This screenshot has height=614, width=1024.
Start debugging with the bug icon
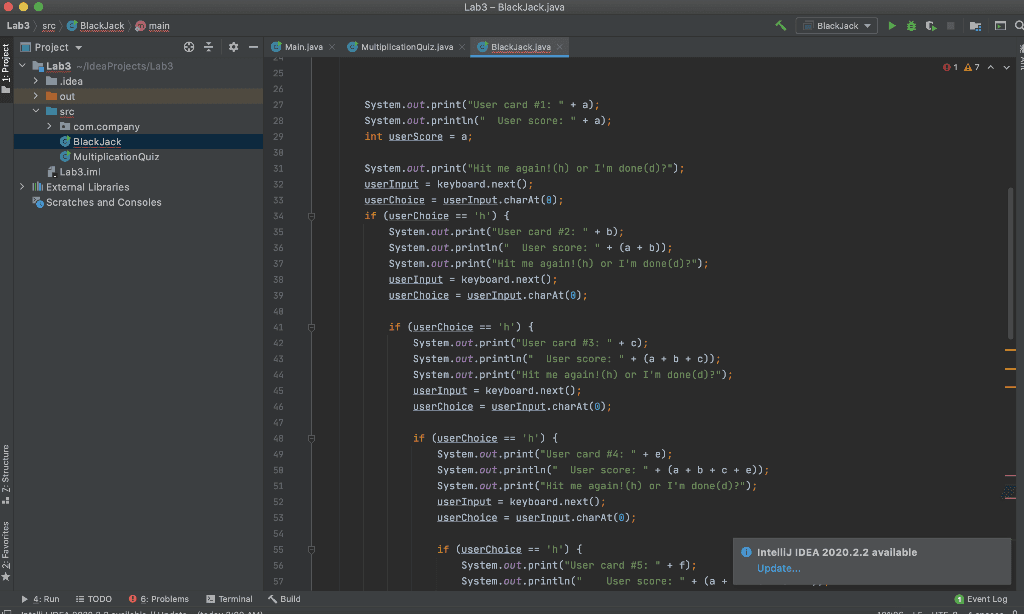[x=911, y=25]
